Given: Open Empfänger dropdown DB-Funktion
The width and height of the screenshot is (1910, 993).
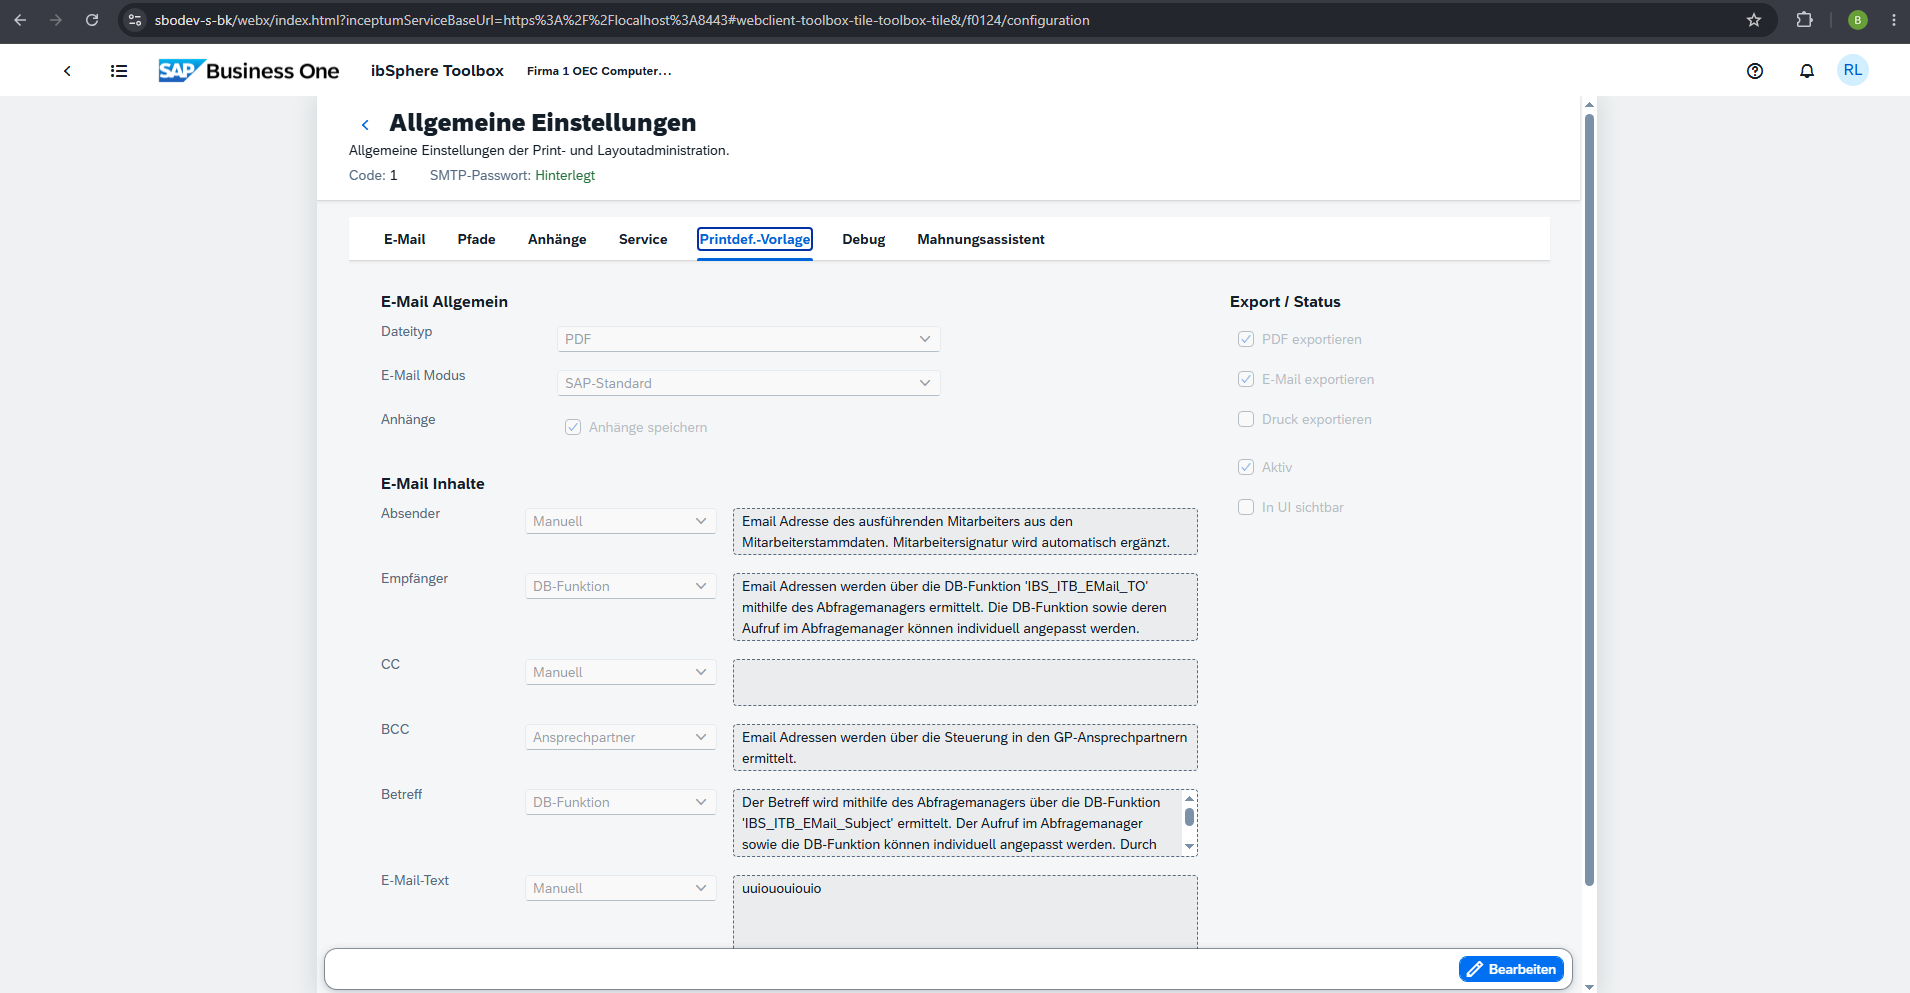Looking at the screenshot, I should (621, 586).
